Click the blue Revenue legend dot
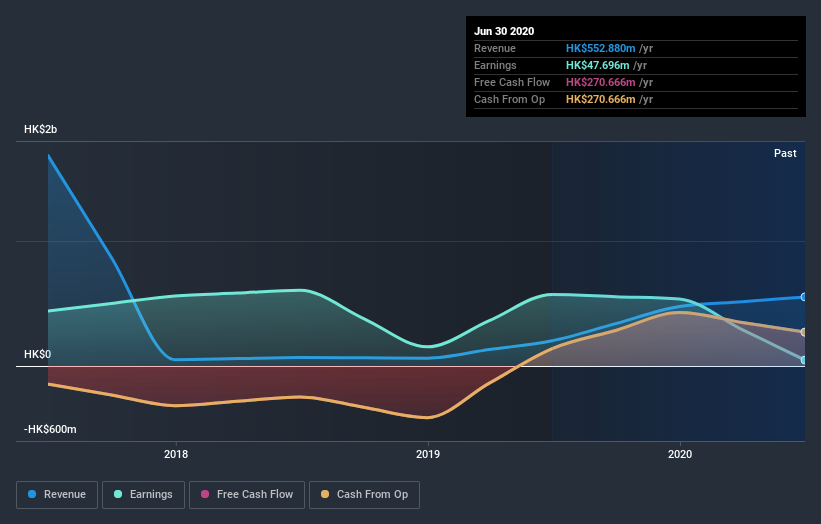 (32, 494)
